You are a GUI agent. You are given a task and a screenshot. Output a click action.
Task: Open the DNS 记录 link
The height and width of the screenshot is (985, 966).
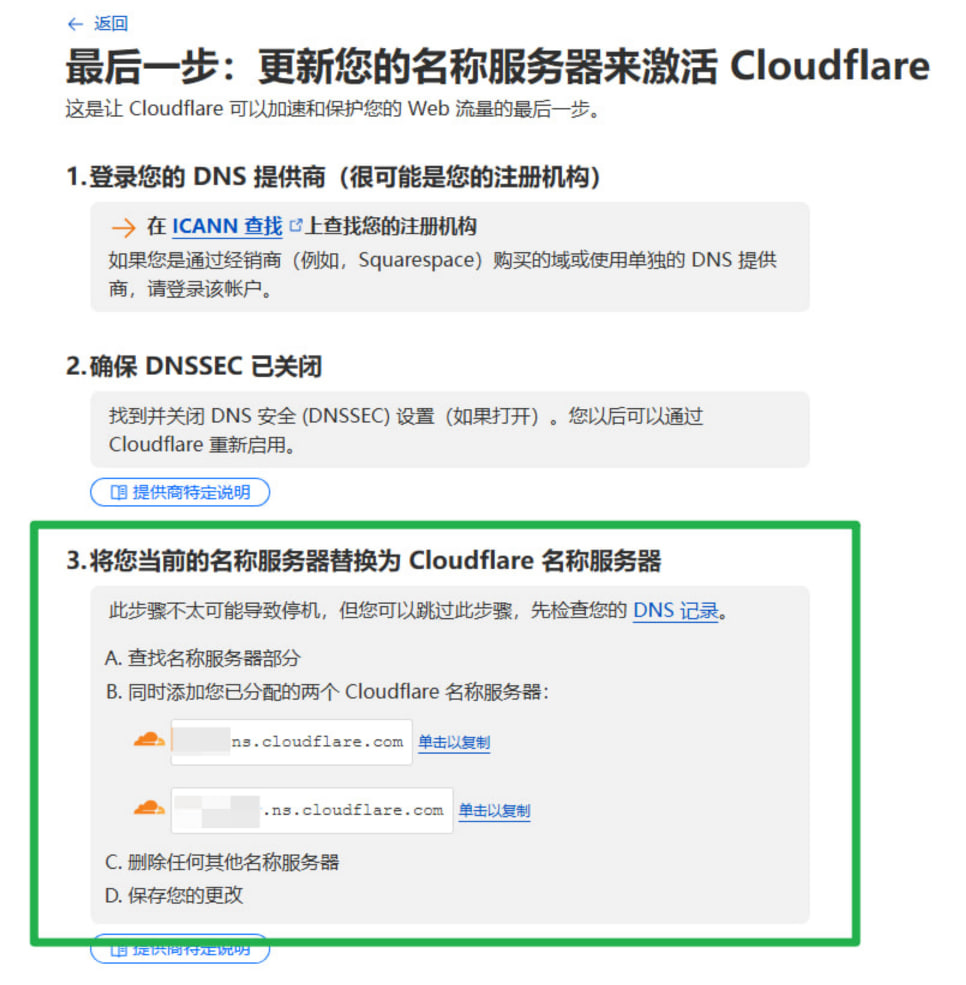coord(676,611)
